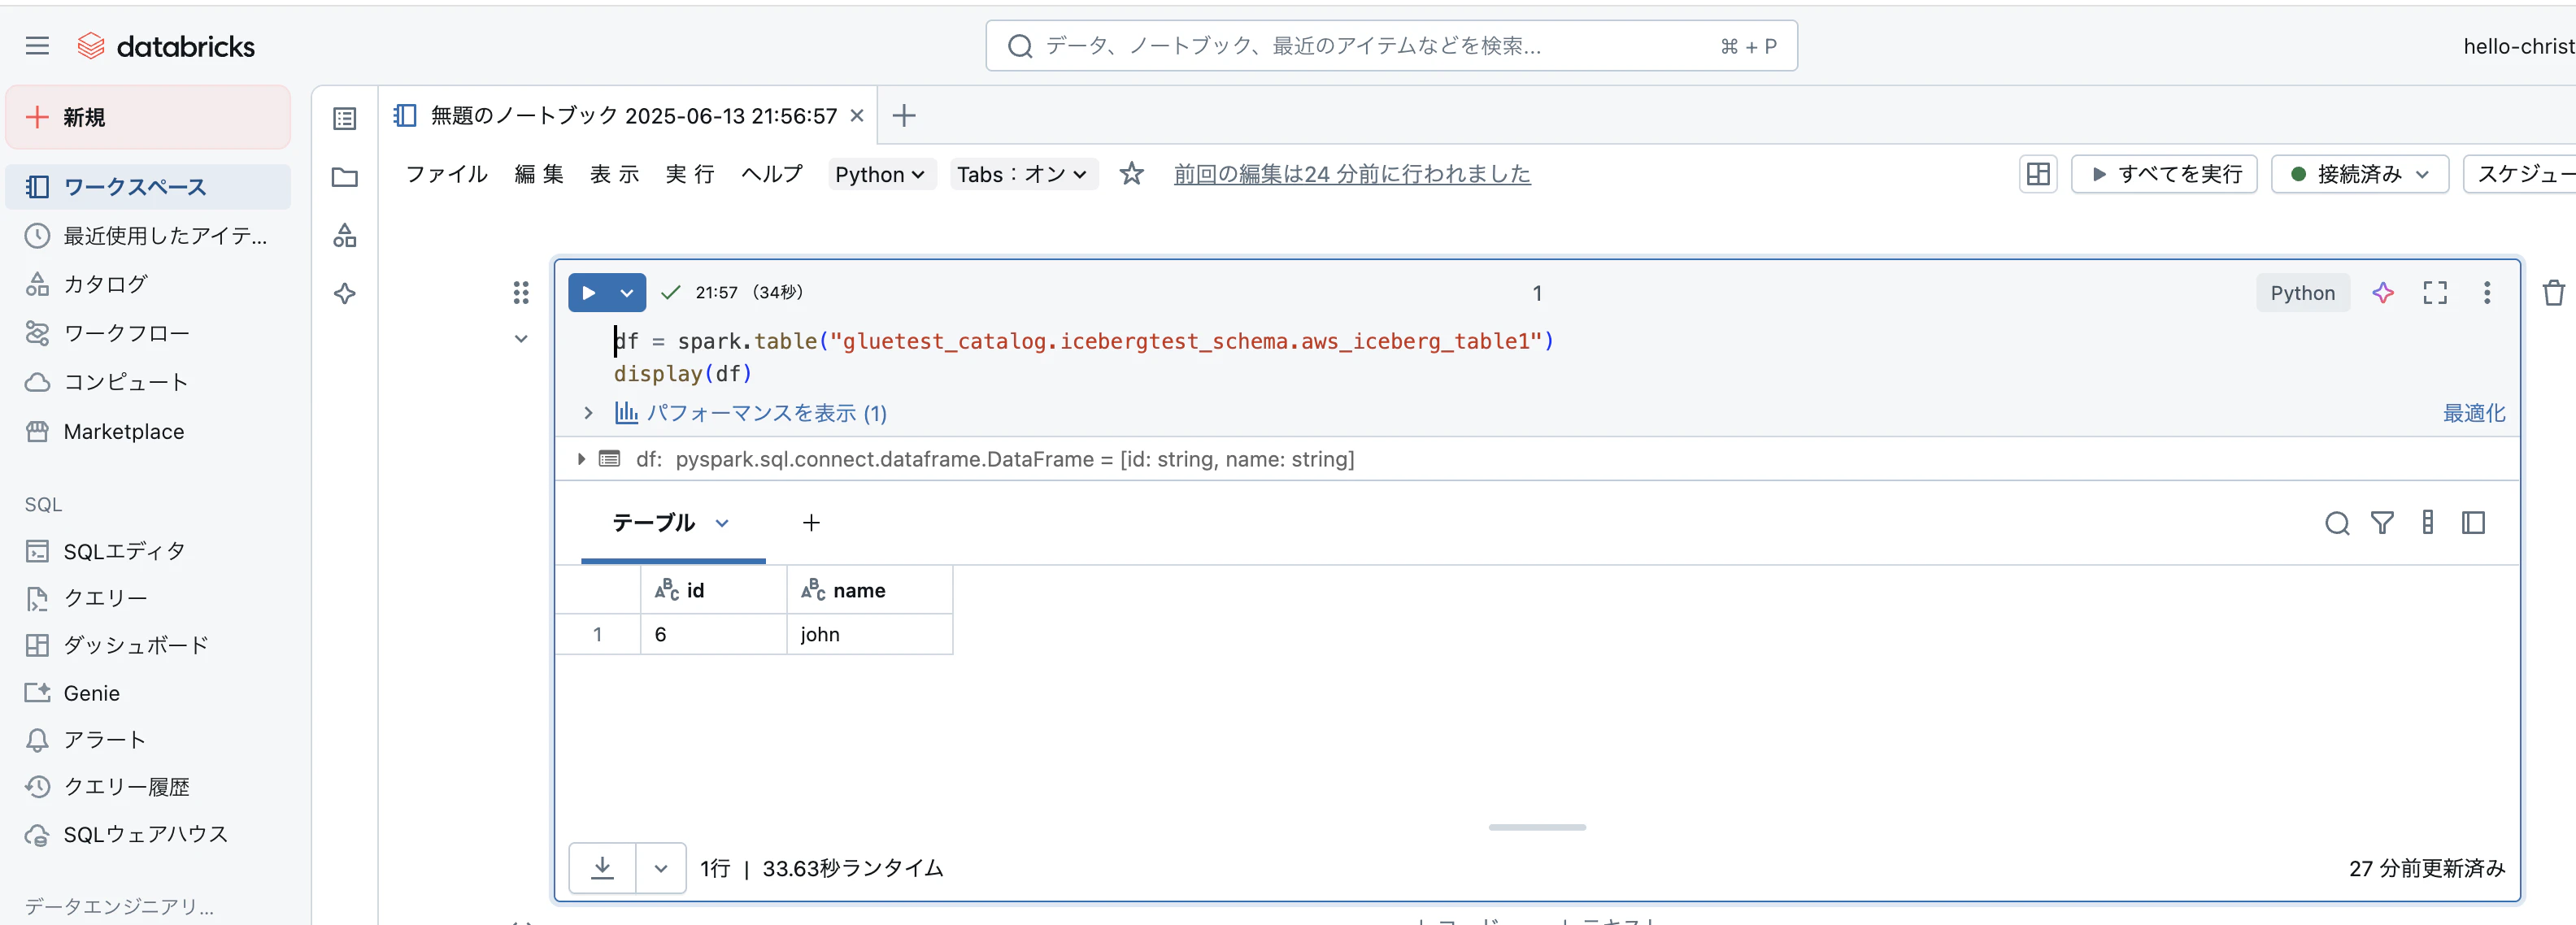The image size is (2576, 925).
Task: Open the assistant sparkle panel icon
Action: 345,293
